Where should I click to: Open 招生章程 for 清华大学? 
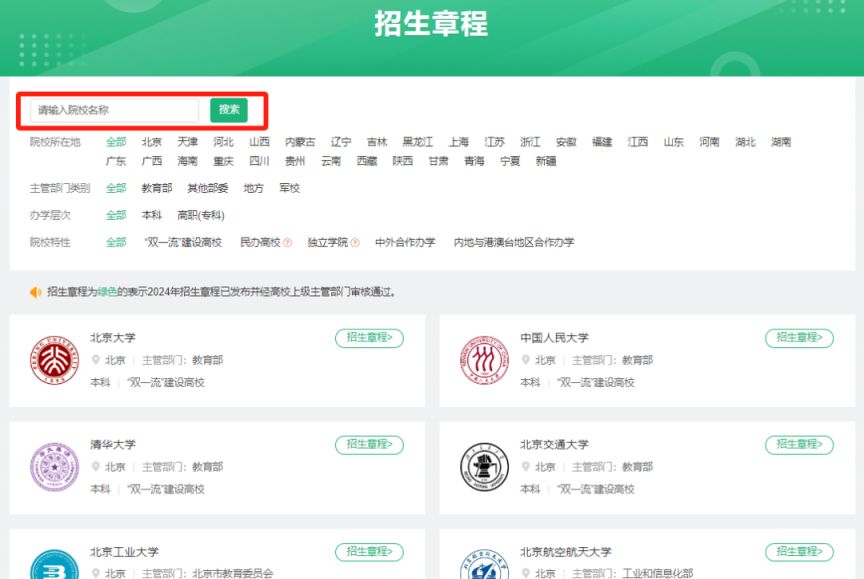click(x=369, y=445)
